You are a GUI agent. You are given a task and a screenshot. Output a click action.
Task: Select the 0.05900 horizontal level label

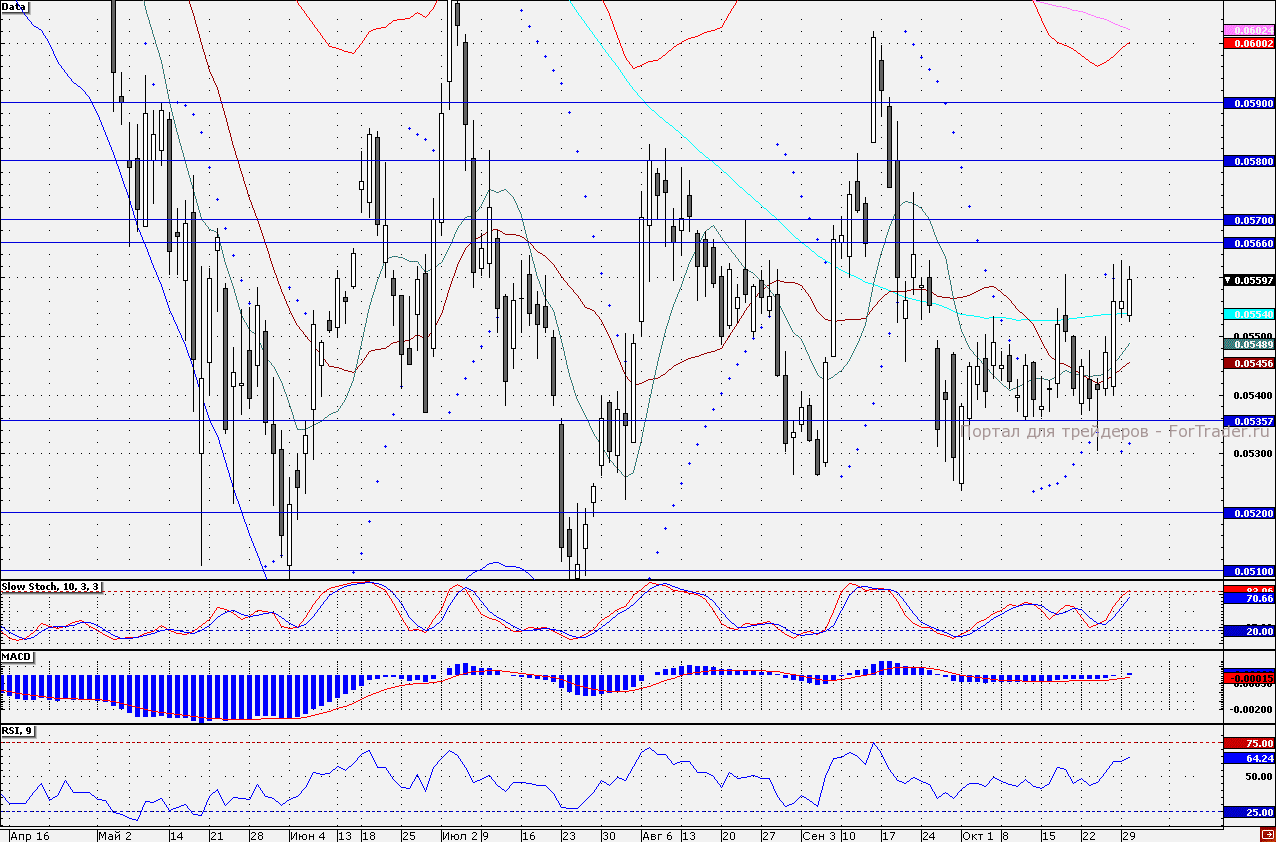coord(1249,103)
